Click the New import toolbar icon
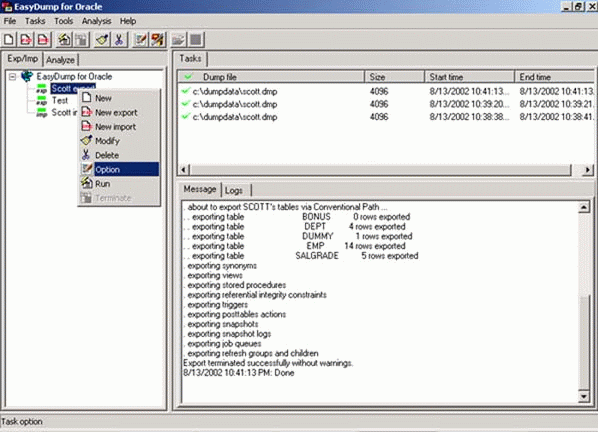 (43, 40)
